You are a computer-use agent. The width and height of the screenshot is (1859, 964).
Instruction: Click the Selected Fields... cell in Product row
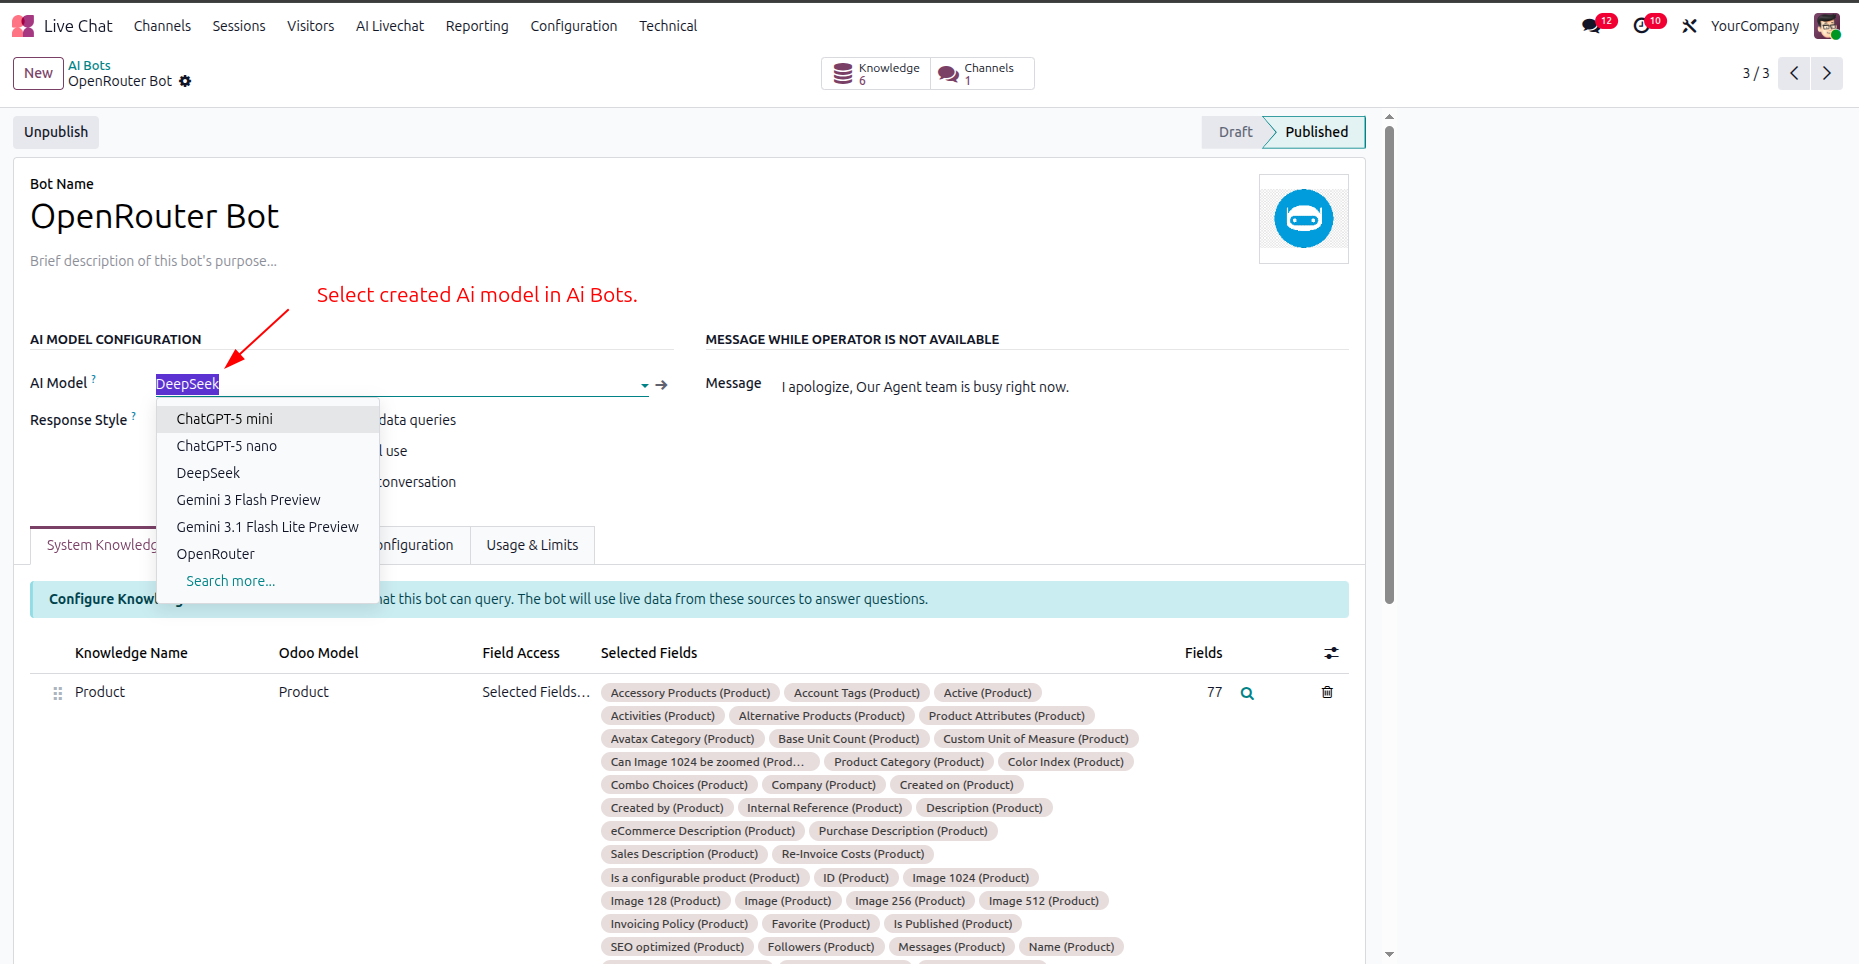pos(536,692)
